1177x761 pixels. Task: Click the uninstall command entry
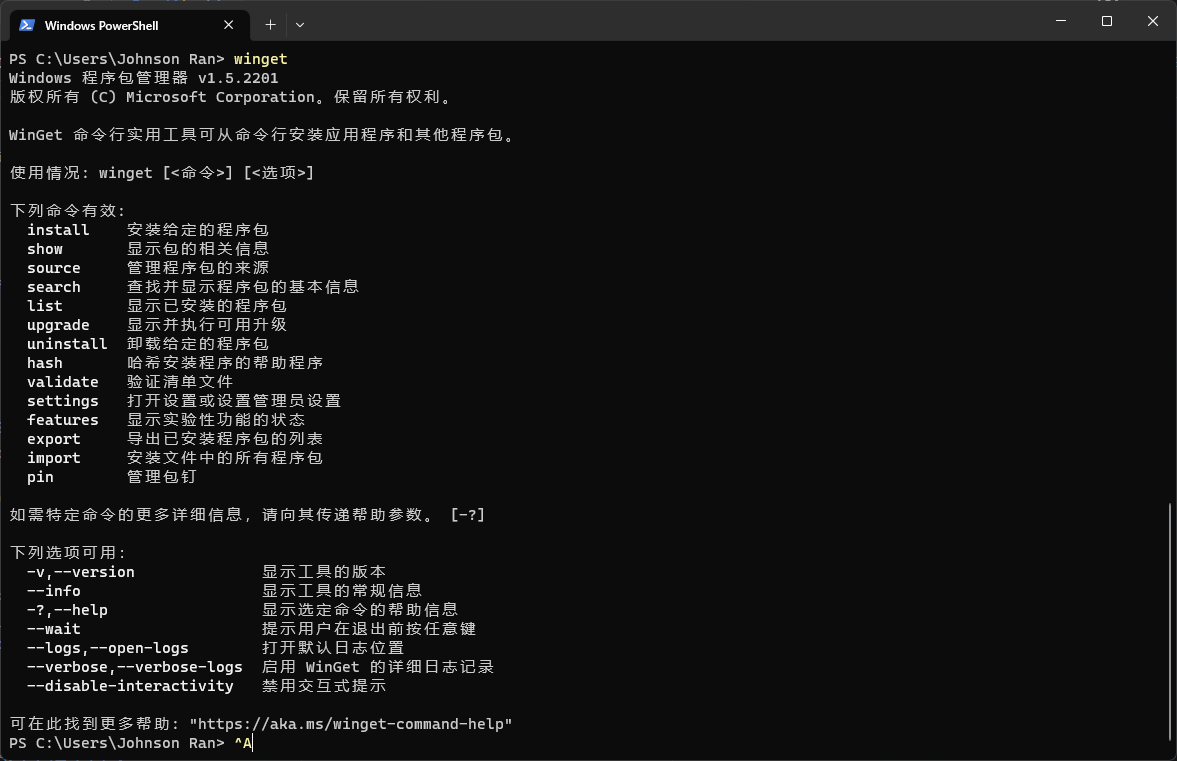(67, 344)
